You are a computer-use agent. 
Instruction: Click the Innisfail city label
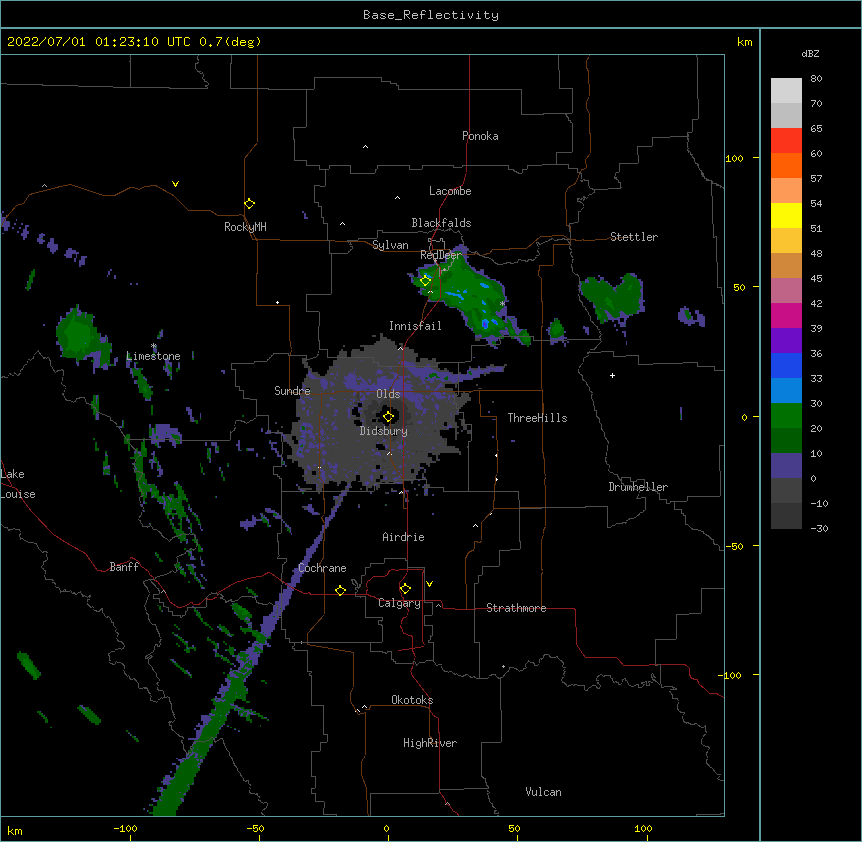[415, 326]
